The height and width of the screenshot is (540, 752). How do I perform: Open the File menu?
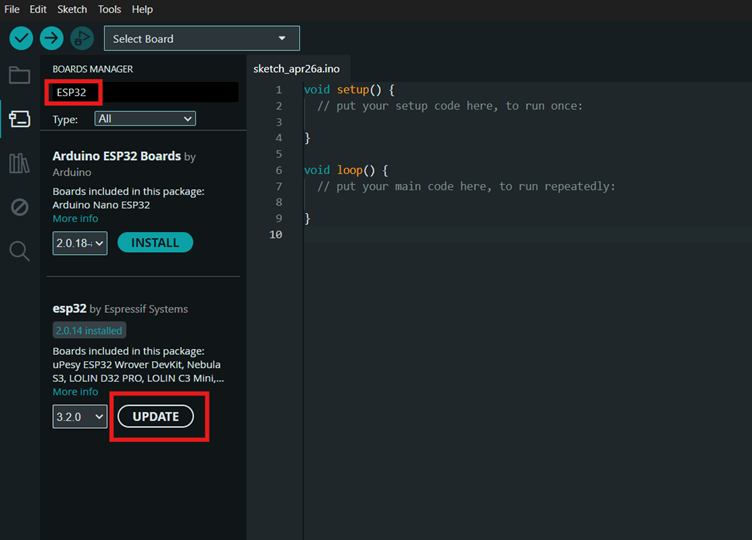12,9
